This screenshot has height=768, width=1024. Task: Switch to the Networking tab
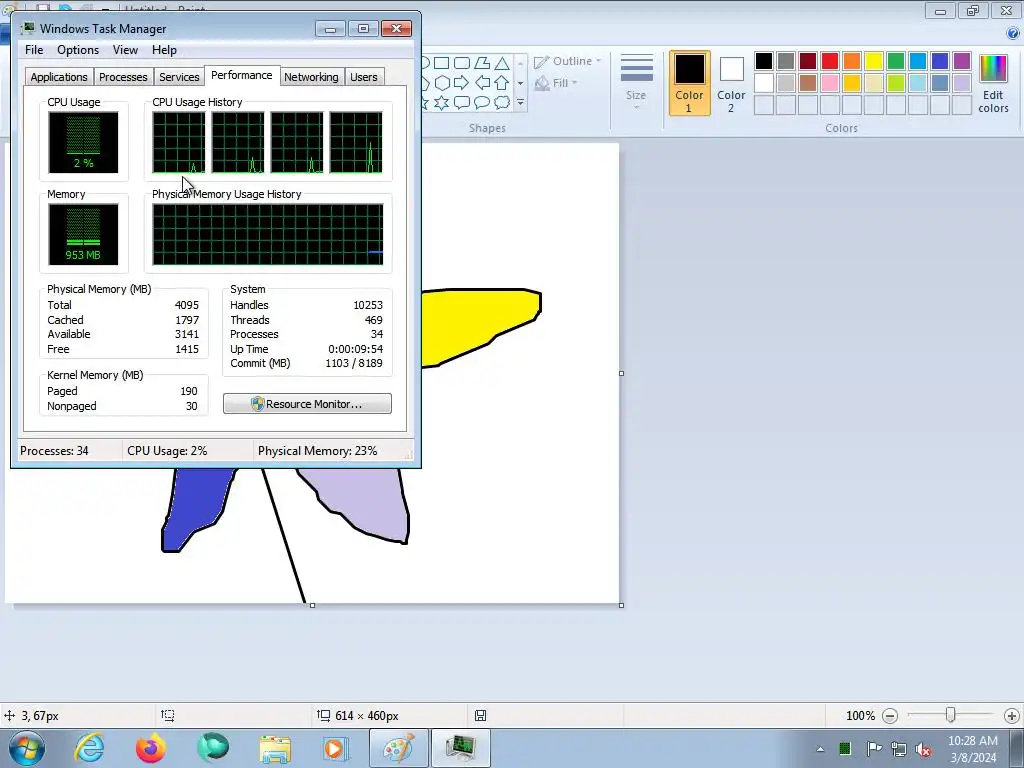coord(311,77)
